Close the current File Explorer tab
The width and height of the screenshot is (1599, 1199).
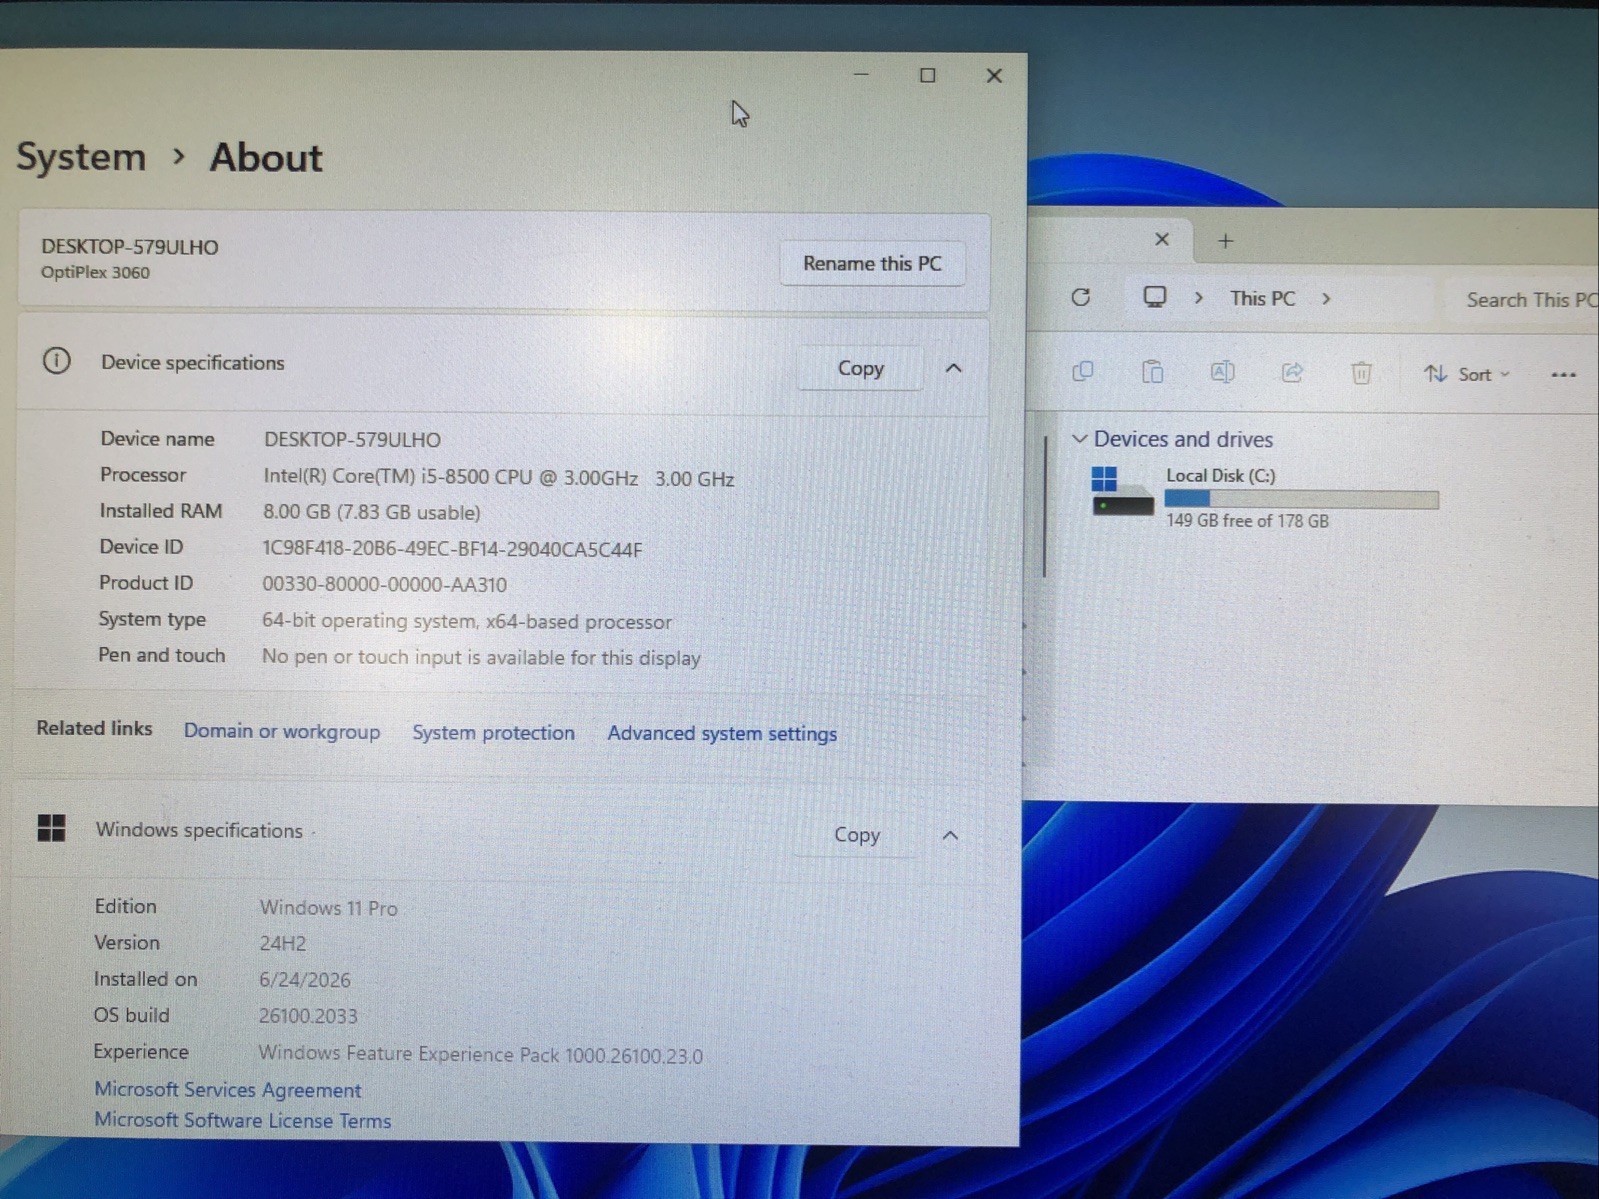1162,239
